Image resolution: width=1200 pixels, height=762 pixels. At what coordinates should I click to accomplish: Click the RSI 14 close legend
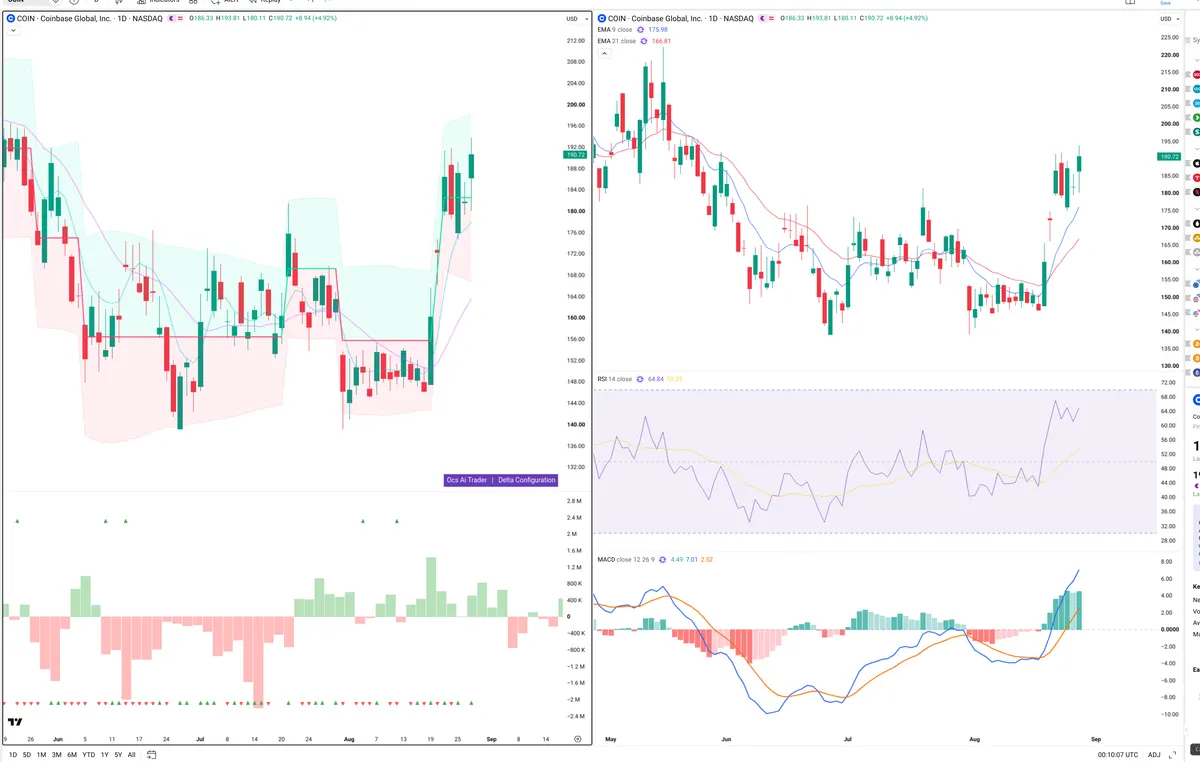(x=615, y=379)
